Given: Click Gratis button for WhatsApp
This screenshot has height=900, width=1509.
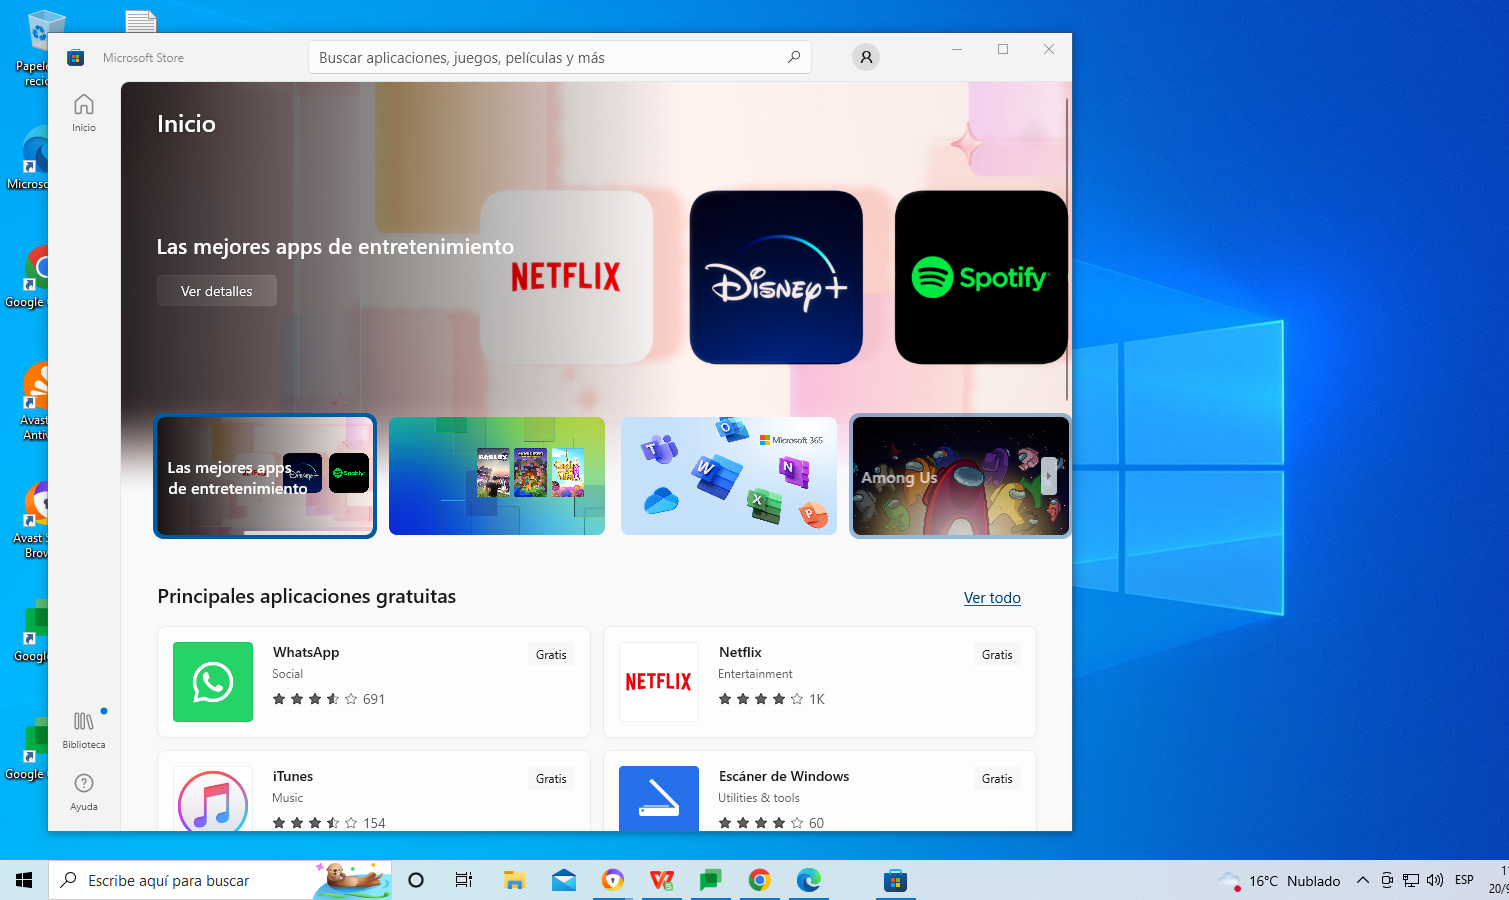Looking at the screenshot, I should 551,654.
